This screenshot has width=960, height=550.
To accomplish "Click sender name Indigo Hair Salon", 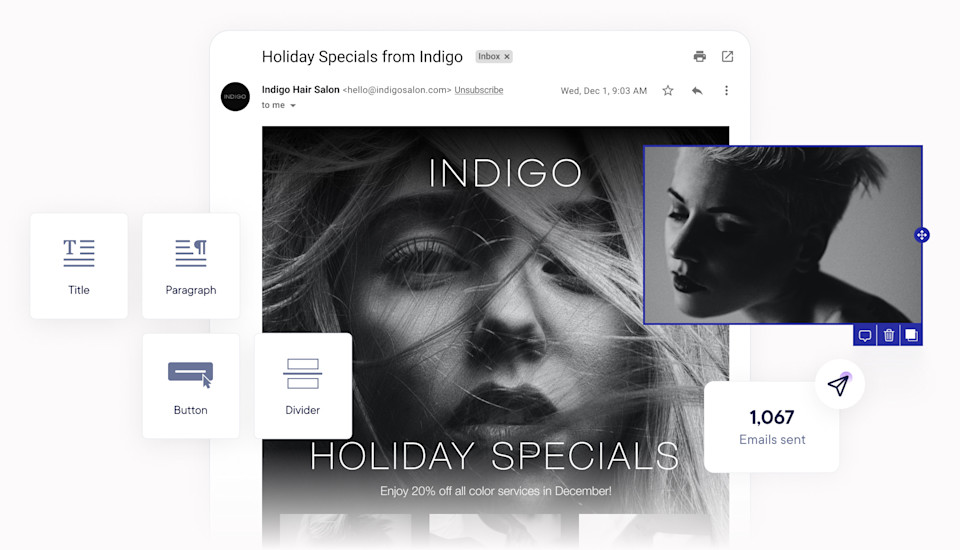I will (x=301, y=89).
